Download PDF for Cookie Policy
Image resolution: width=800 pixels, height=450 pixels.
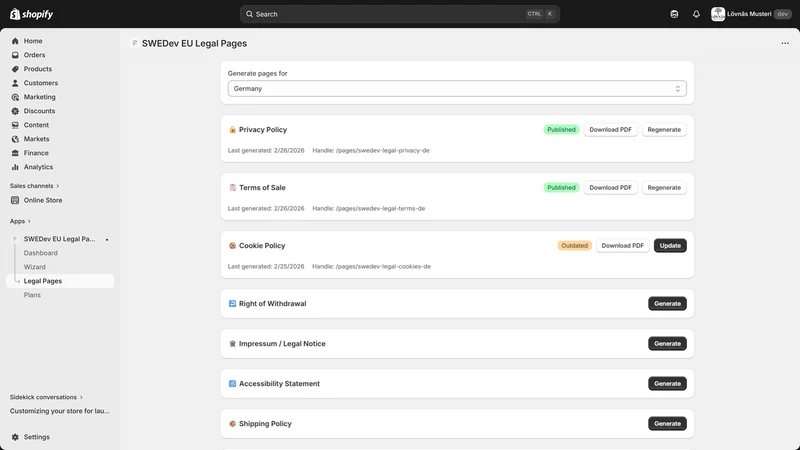click(622, 245)
